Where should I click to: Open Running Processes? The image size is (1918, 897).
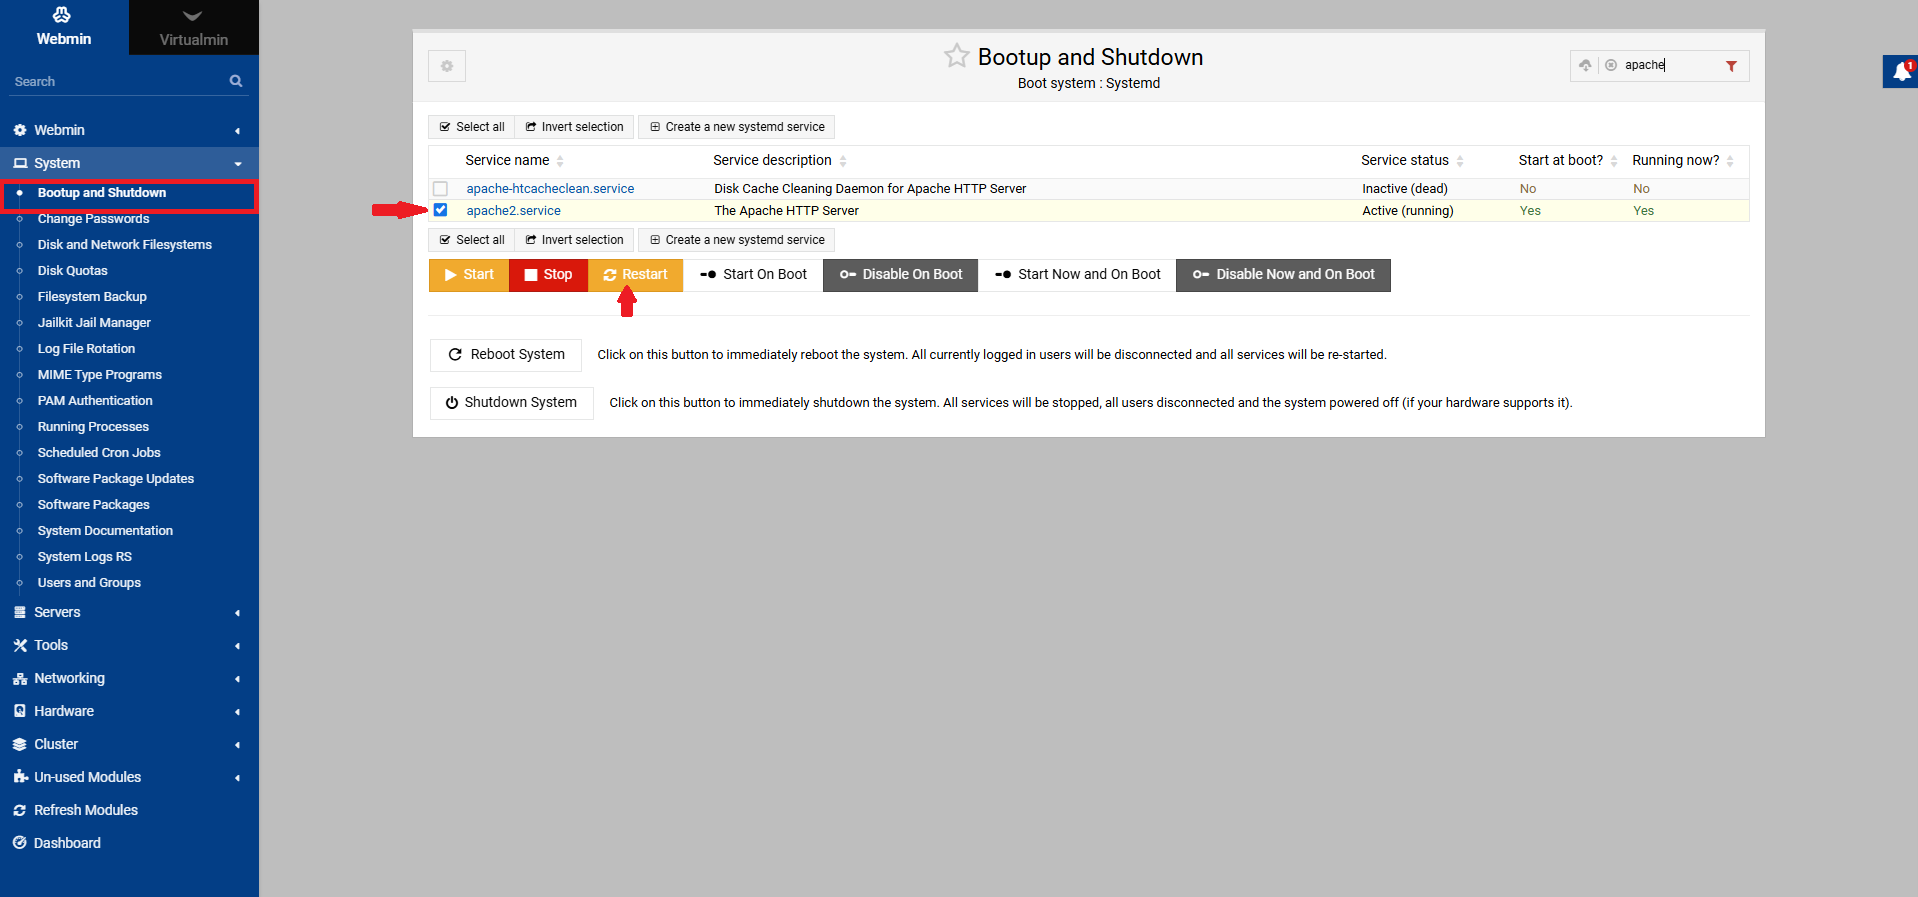93,427
